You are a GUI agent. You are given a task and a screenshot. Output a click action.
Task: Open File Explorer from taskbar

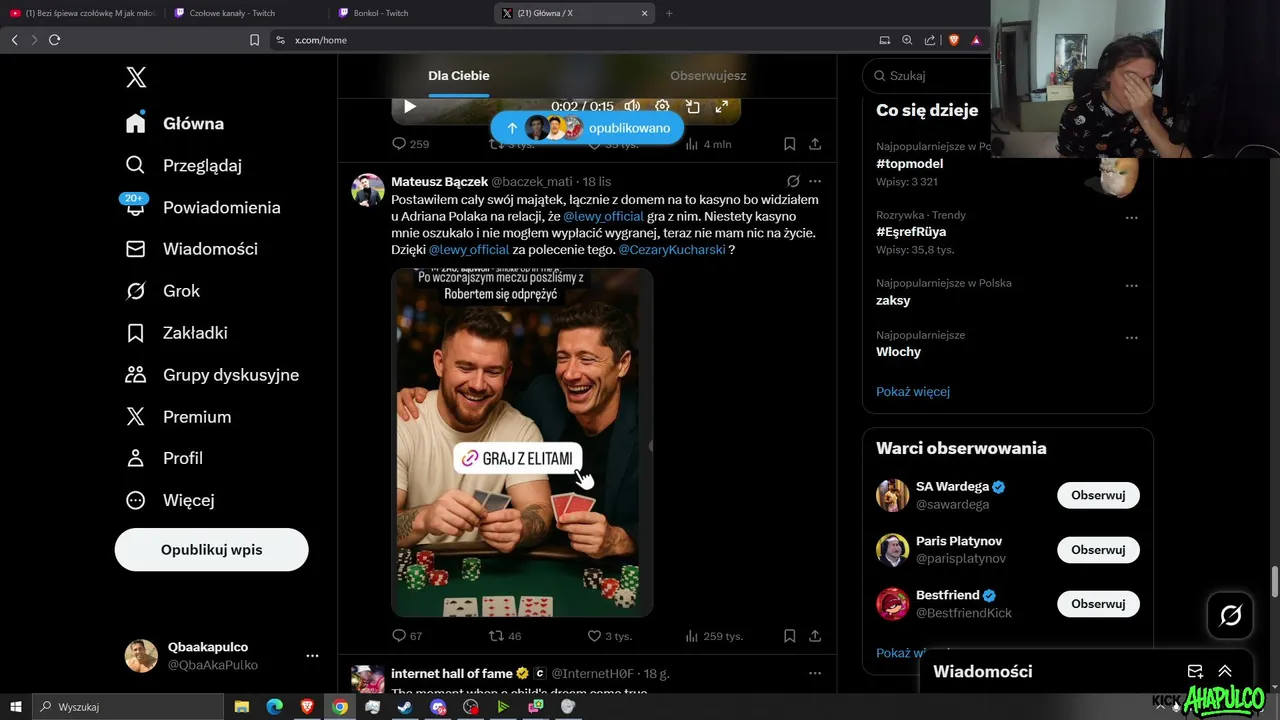pyautogui.click(x=242, y=707)
